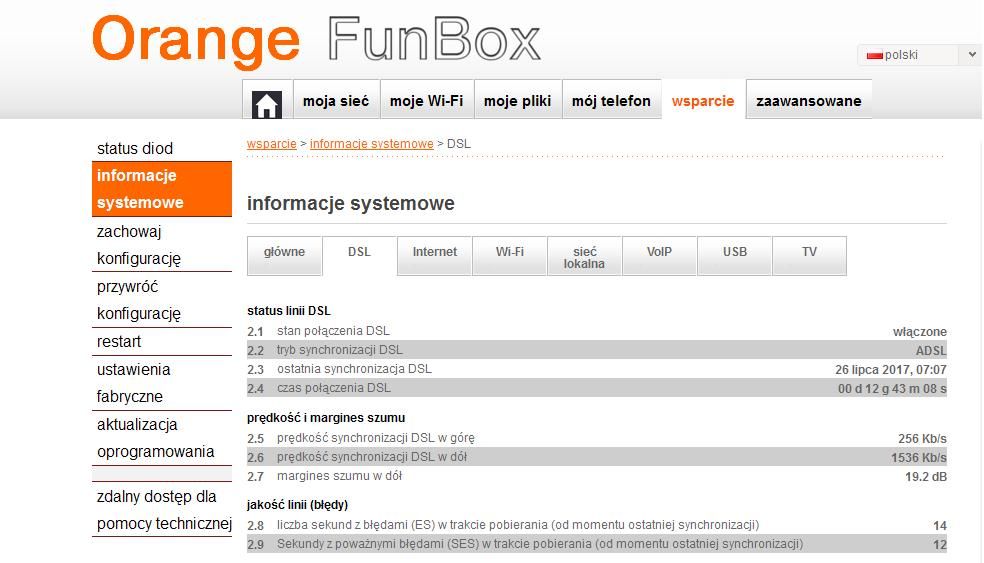Screen dimensions: 984x563
Task: Click the 'włączone' status value
Action: pos(919,331)
